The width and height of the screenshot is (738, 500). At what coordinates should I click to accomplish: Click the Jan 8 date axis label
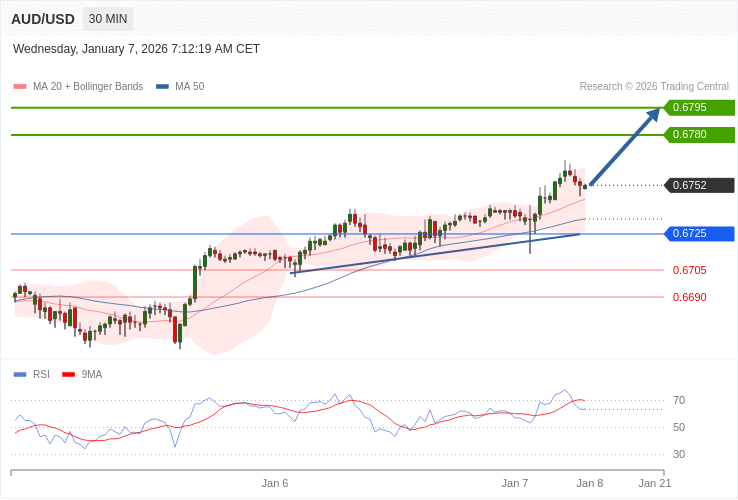(590, 483)
